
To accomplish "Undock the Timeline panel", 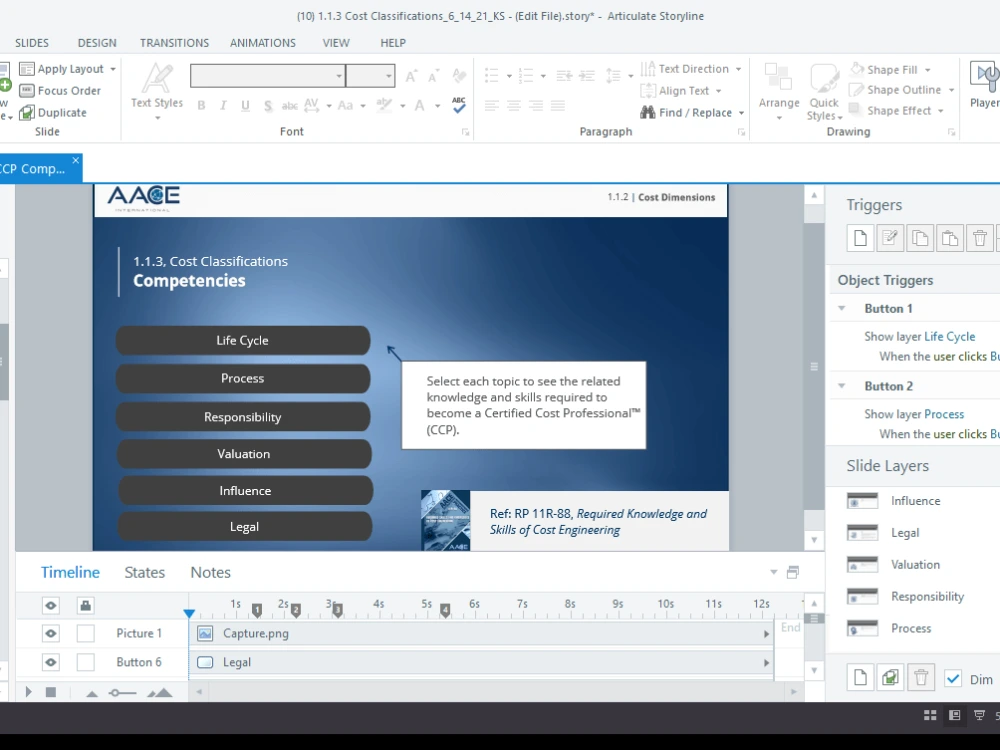I will click(x=793, y=572).
